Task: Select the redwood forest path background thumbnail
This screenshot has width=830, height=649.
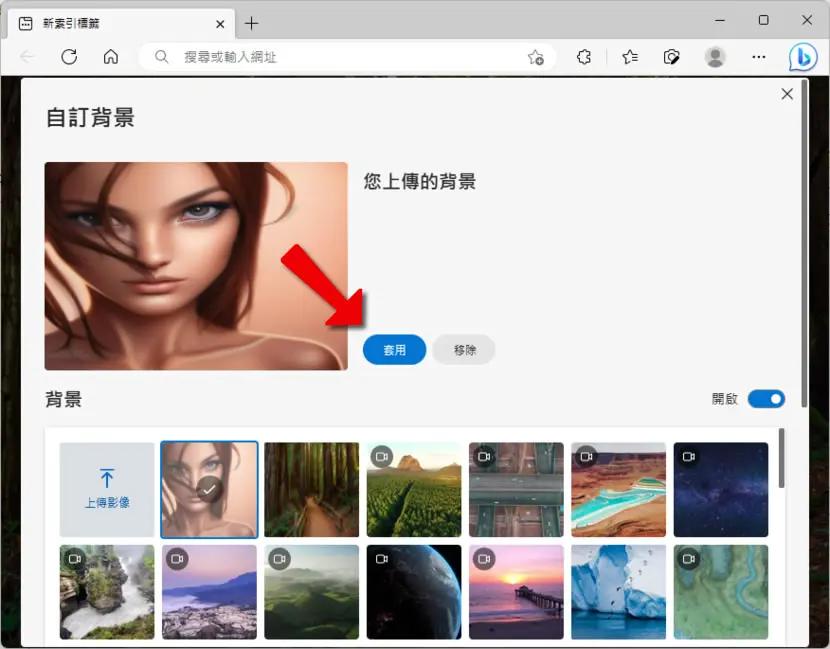Action: 311,490
